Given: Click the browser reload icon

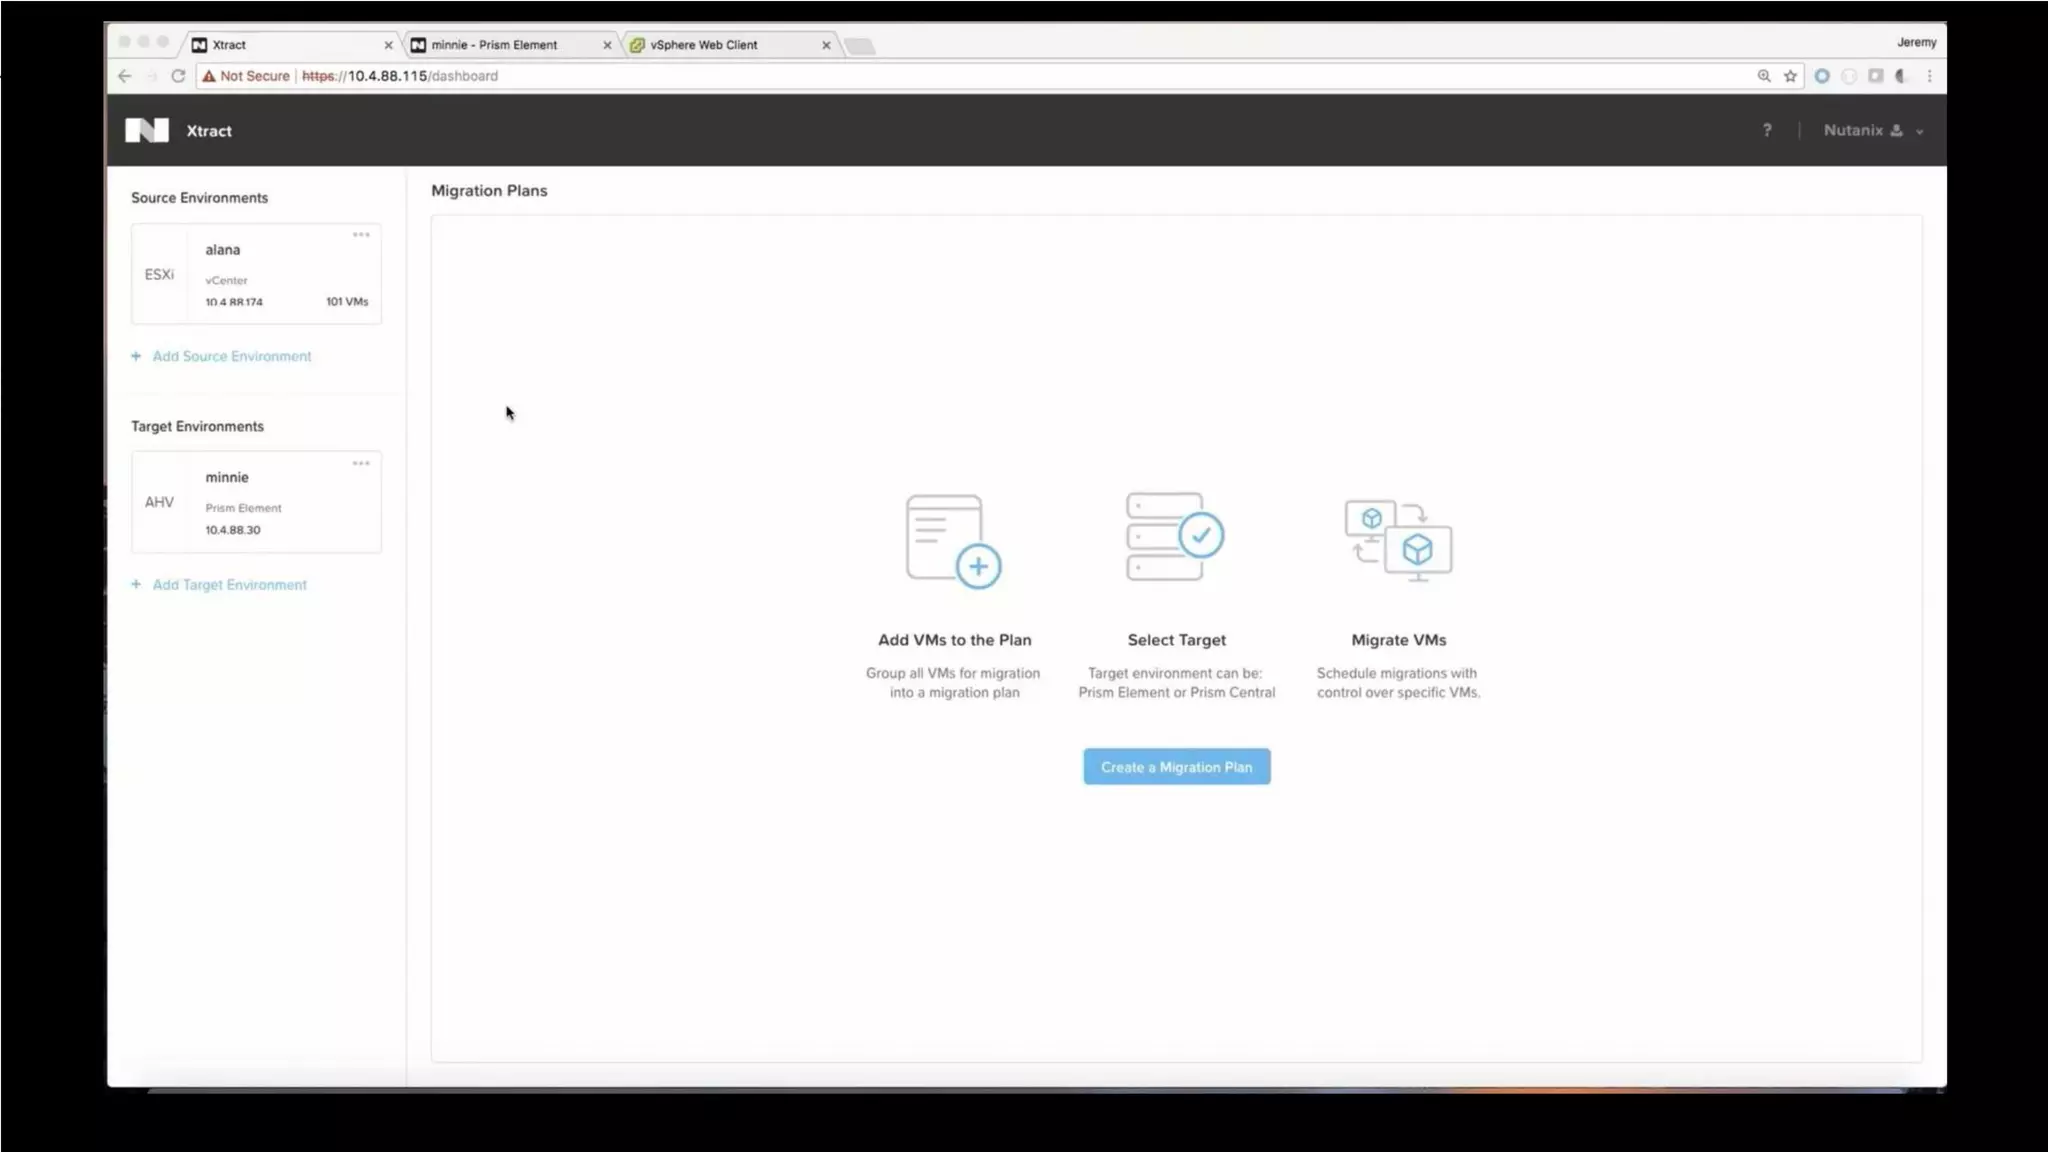Looking at the screenshot, I should pos(178,76).
